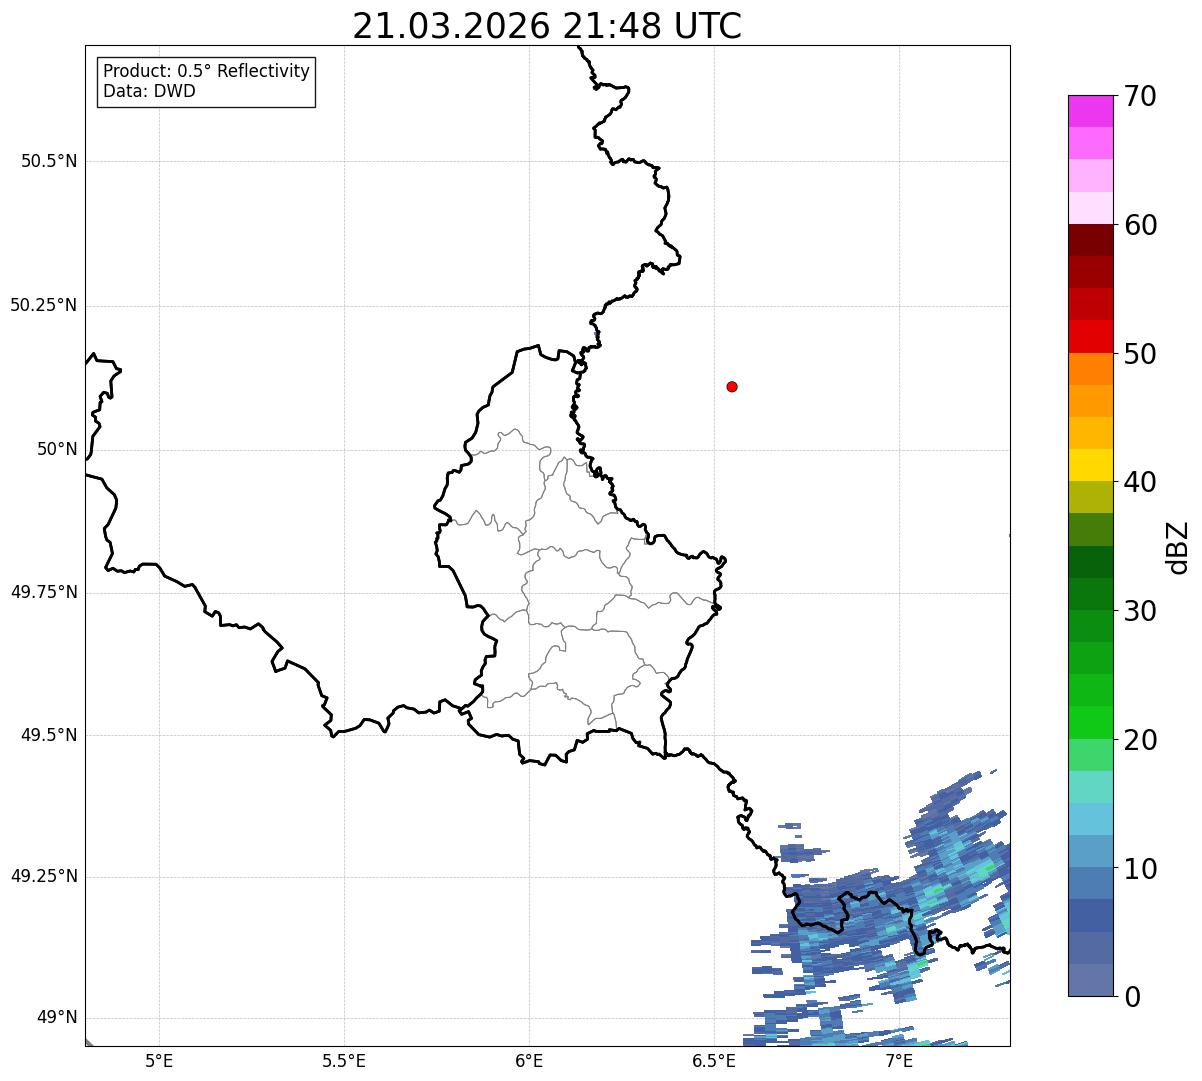Click the 7°E longitude label

point(899,1060)
